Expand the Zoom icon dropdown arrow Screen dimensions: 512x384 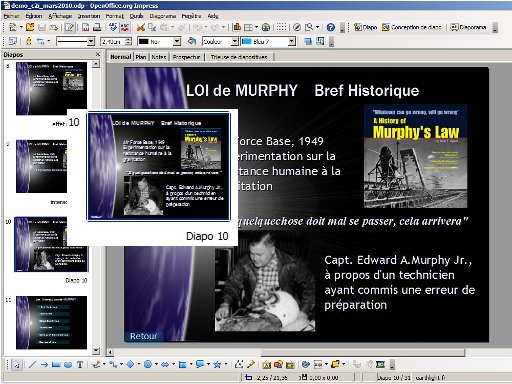pos(317,27)
